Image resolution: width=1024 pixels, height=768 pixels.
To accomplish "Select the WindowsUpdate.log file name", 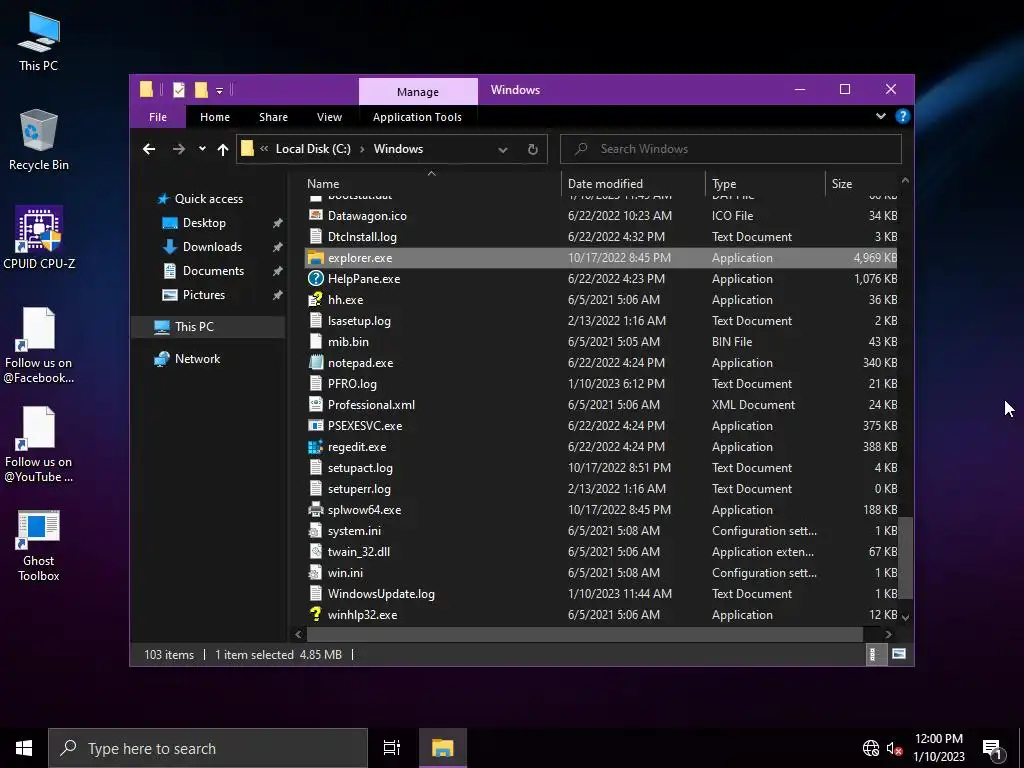I will point(381,594).
